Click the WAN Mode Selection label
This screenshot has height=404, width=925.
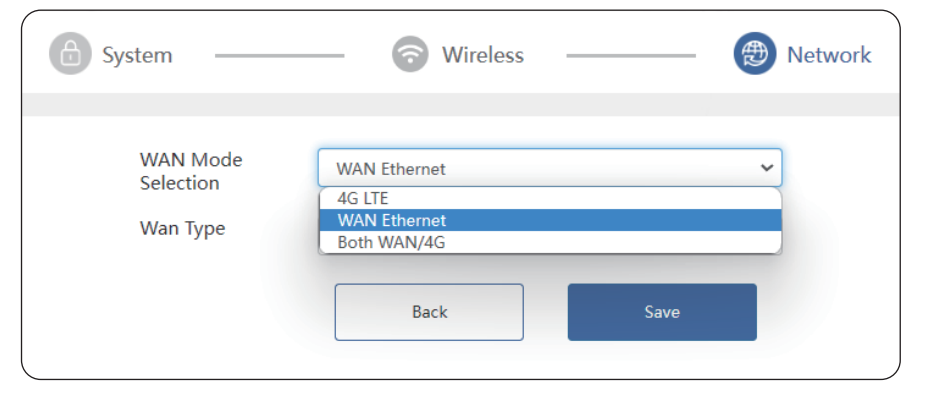tap(191, 171)
